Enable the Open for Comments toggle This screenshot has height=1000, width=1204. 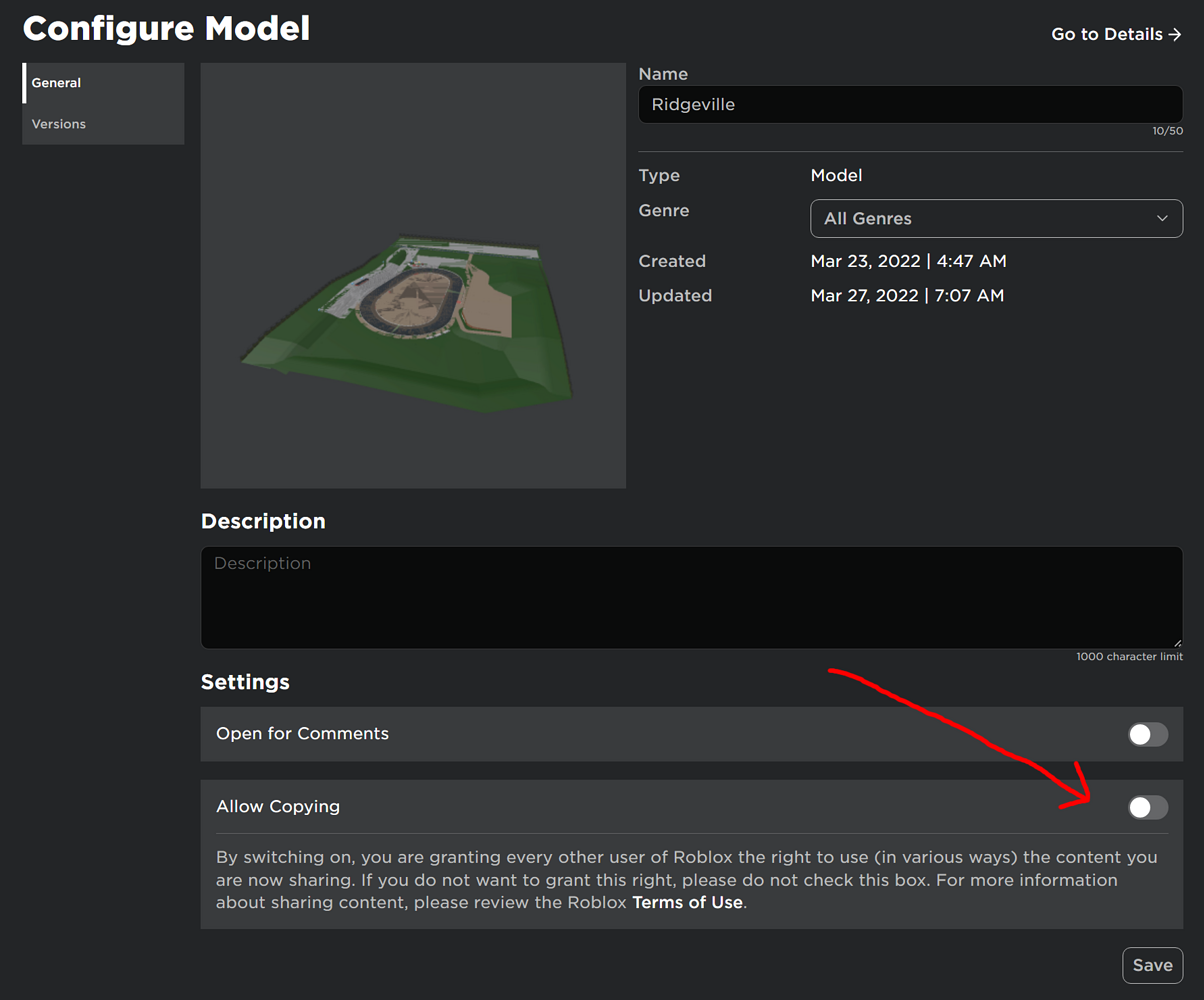(x=1147, y=733)
